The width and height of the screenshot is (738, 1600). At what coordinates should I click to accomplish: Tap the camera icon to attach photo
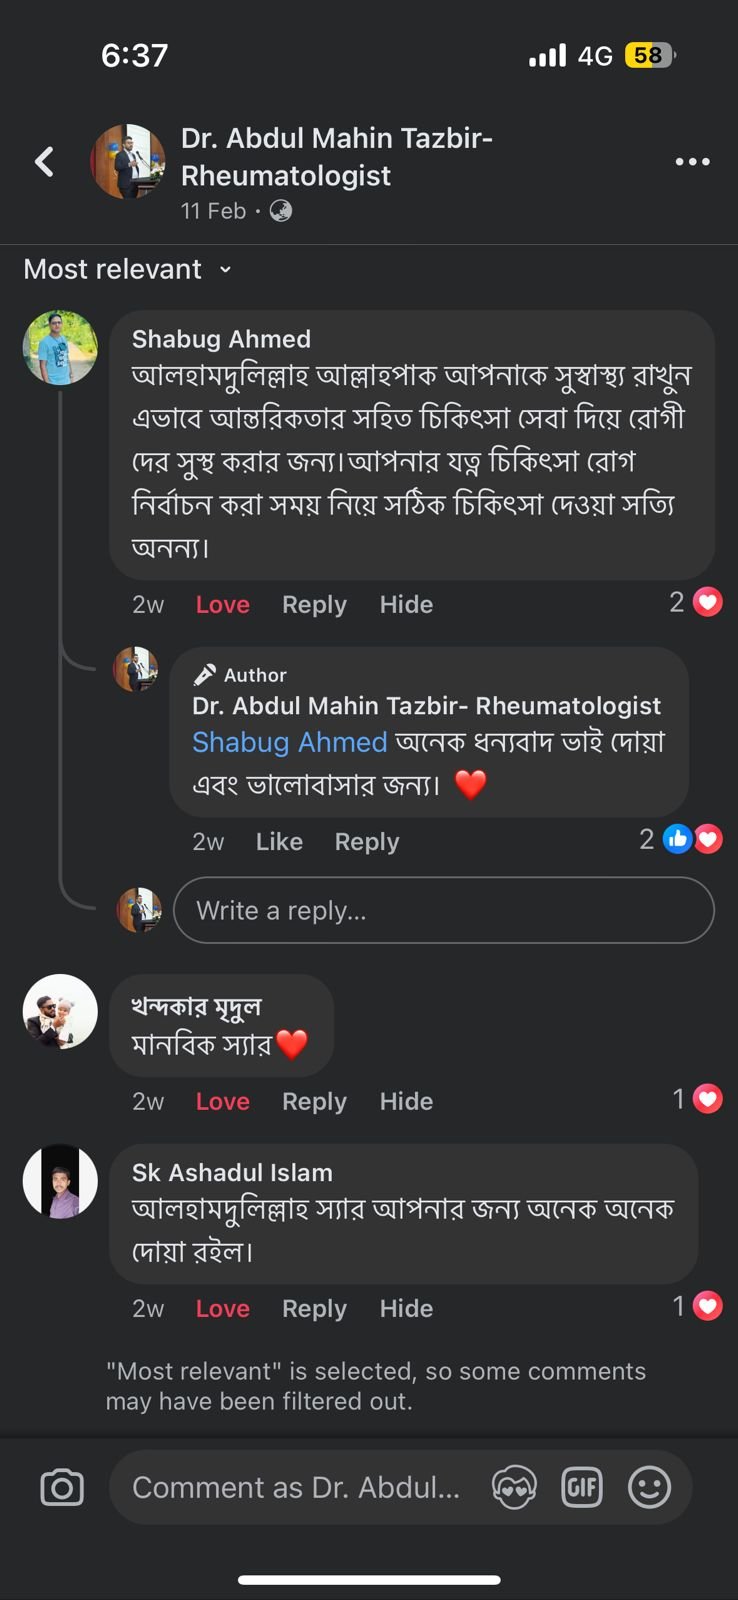(x=62, y=1488)
